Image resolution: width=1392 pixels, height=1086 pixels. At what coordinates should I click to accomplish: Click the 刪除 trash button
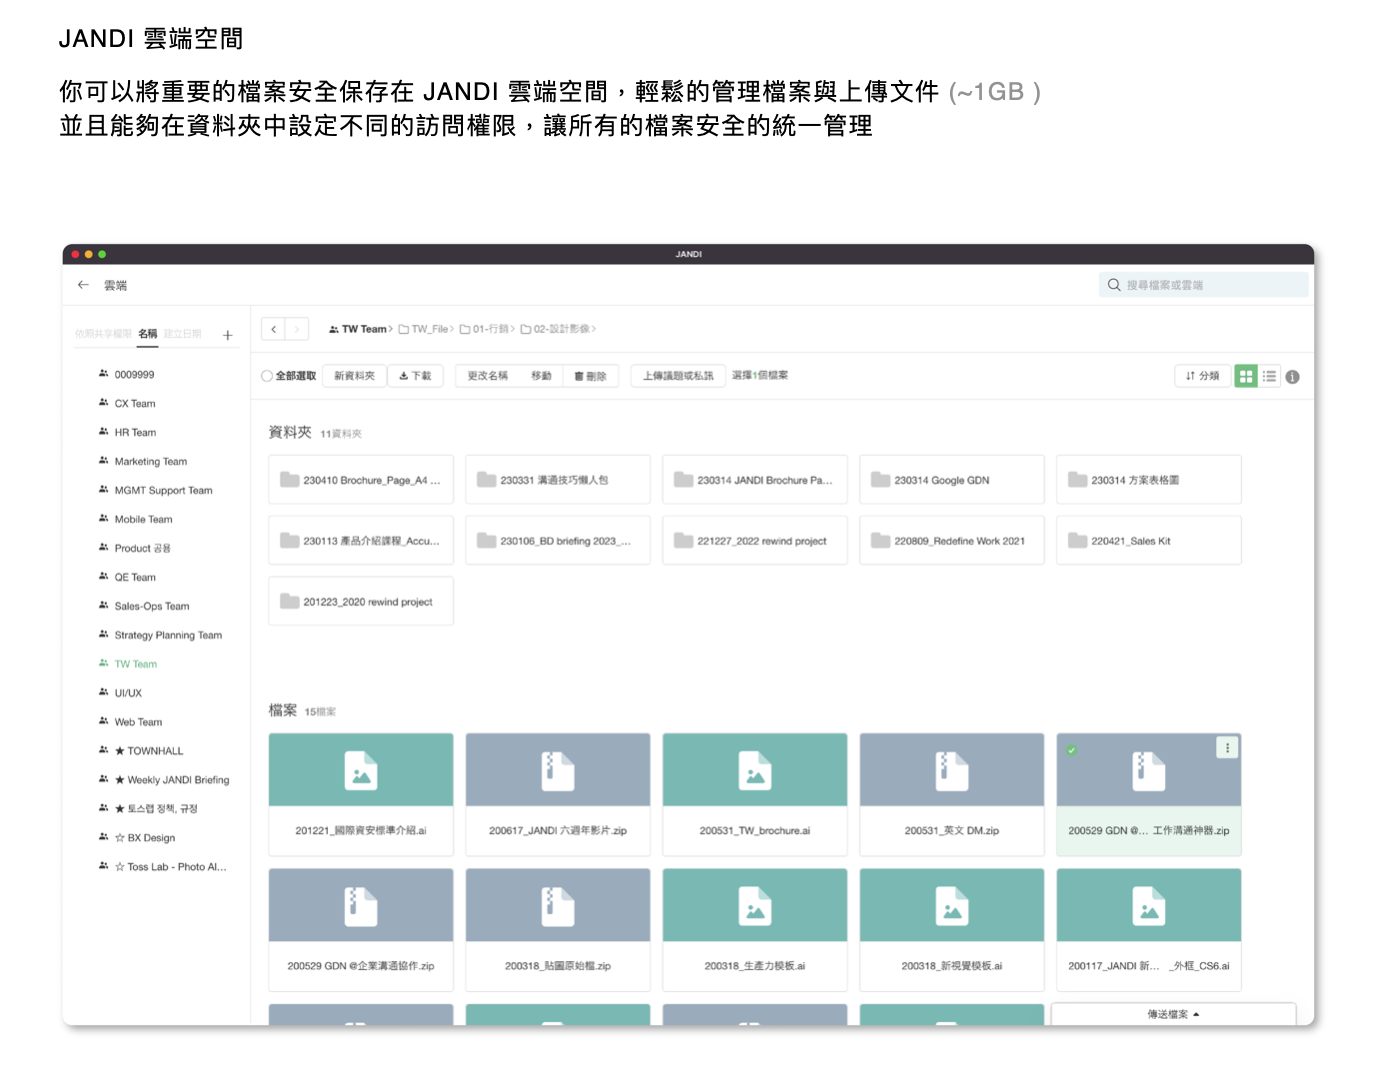(590, 376)
